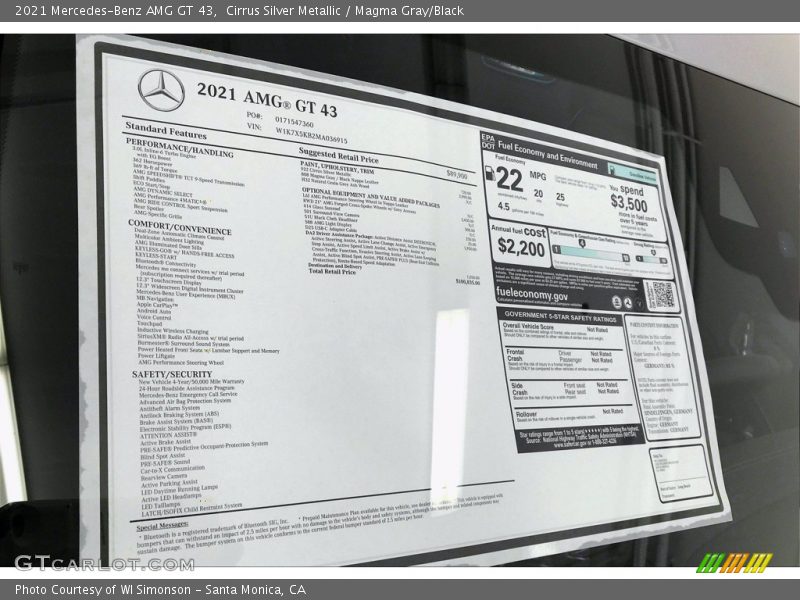
Task: Click the 'SAFETY/SECURITY' section heading
Action: 172,374
